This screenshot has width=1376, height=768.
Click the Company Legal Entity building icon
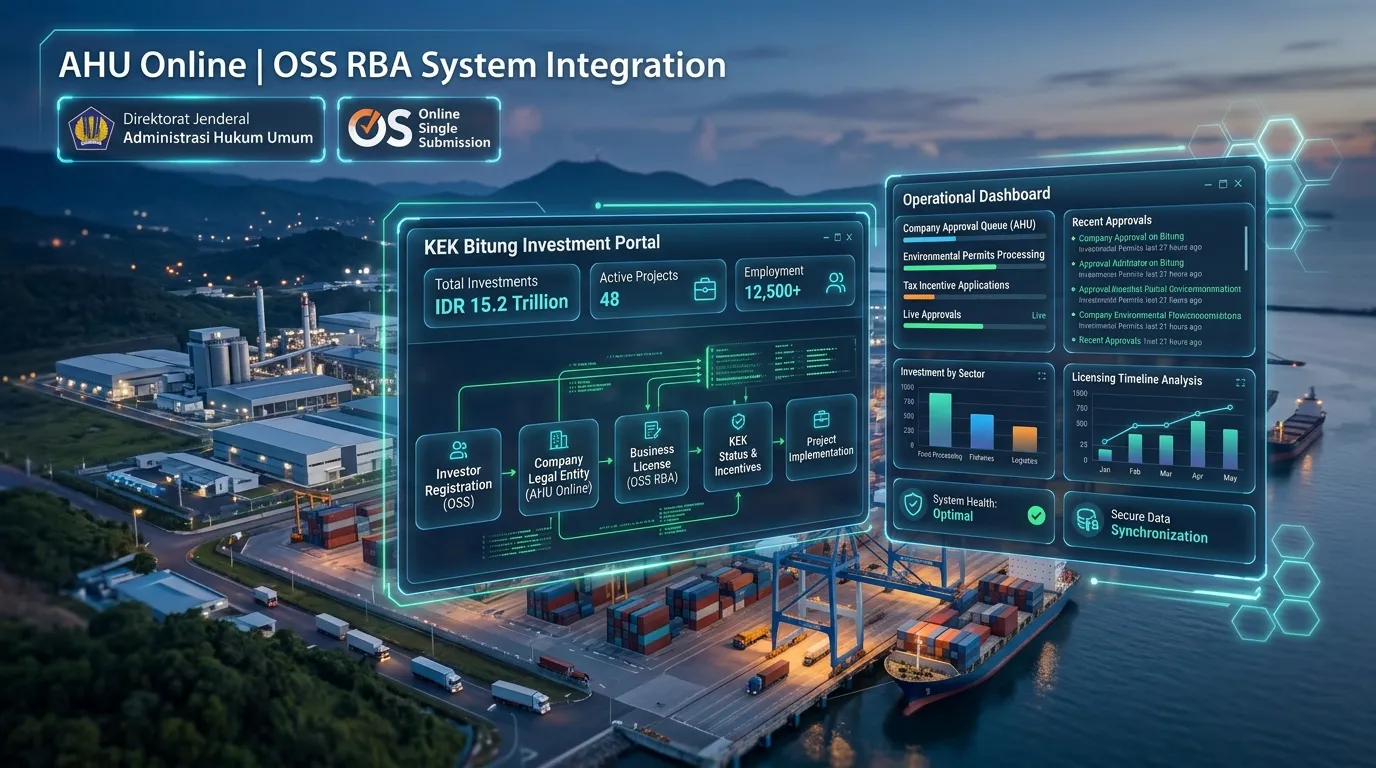pyautogui.click(x=558, y=439)
